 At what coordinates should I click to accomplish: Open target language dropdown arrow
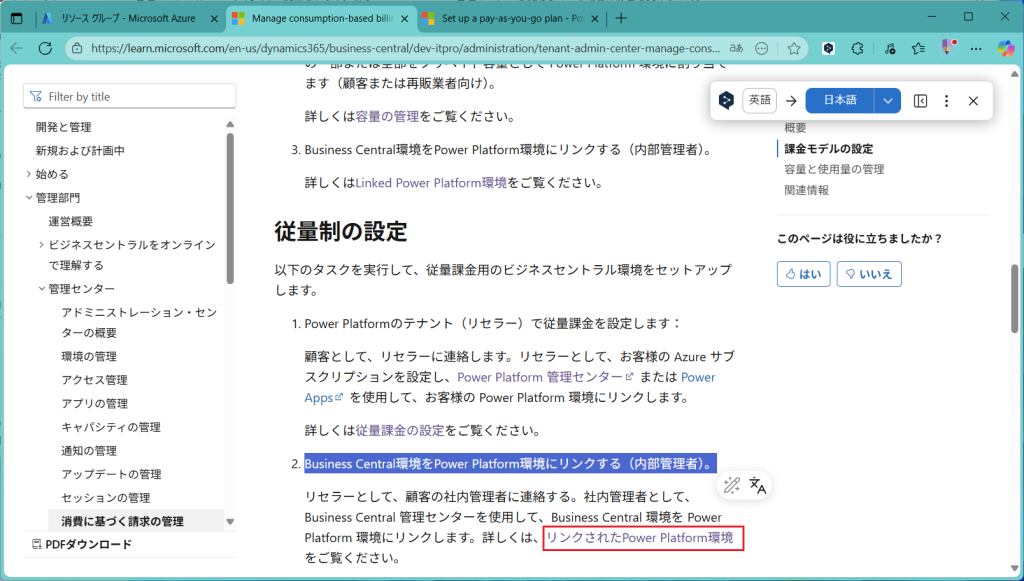(x=888, y=101)
